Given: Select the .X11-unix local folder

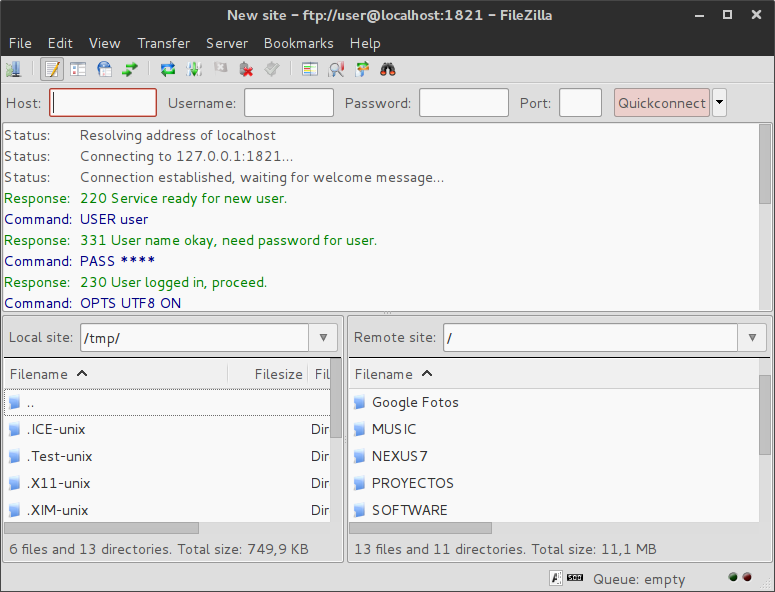Looking at the screenshot, I should pos(167,483).
